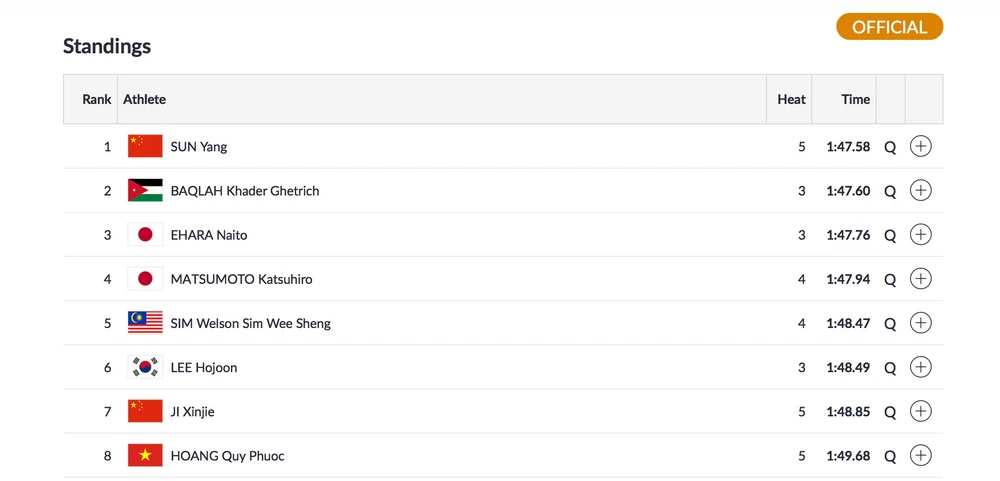Viewport: 1000px width, 481px height.
Task: Open athlete SUN Yang's name link
Action: [x=199, y=147]
